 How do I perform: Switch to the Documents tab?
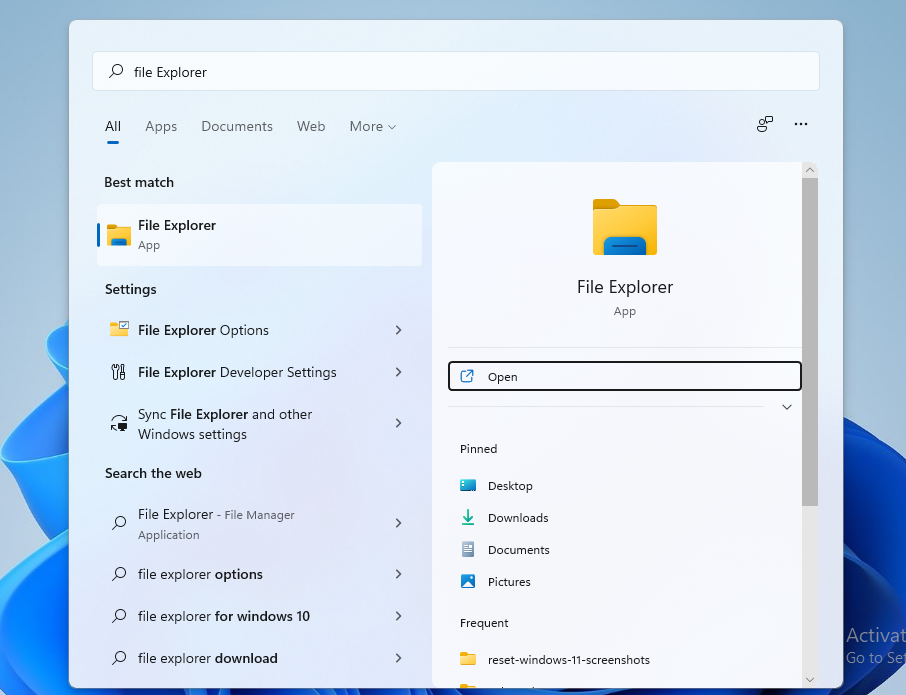pos(237,127)
